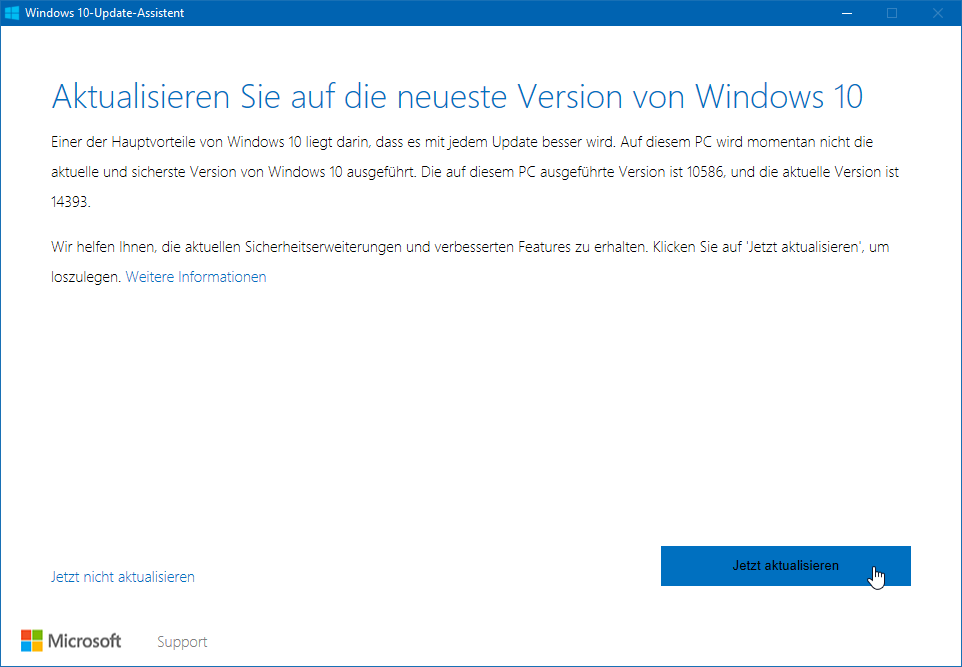Image resolution: width=962 pixels, height=667 pixels.
Task: Open the Support link in the footer
Action: click(x=182, y=642)
